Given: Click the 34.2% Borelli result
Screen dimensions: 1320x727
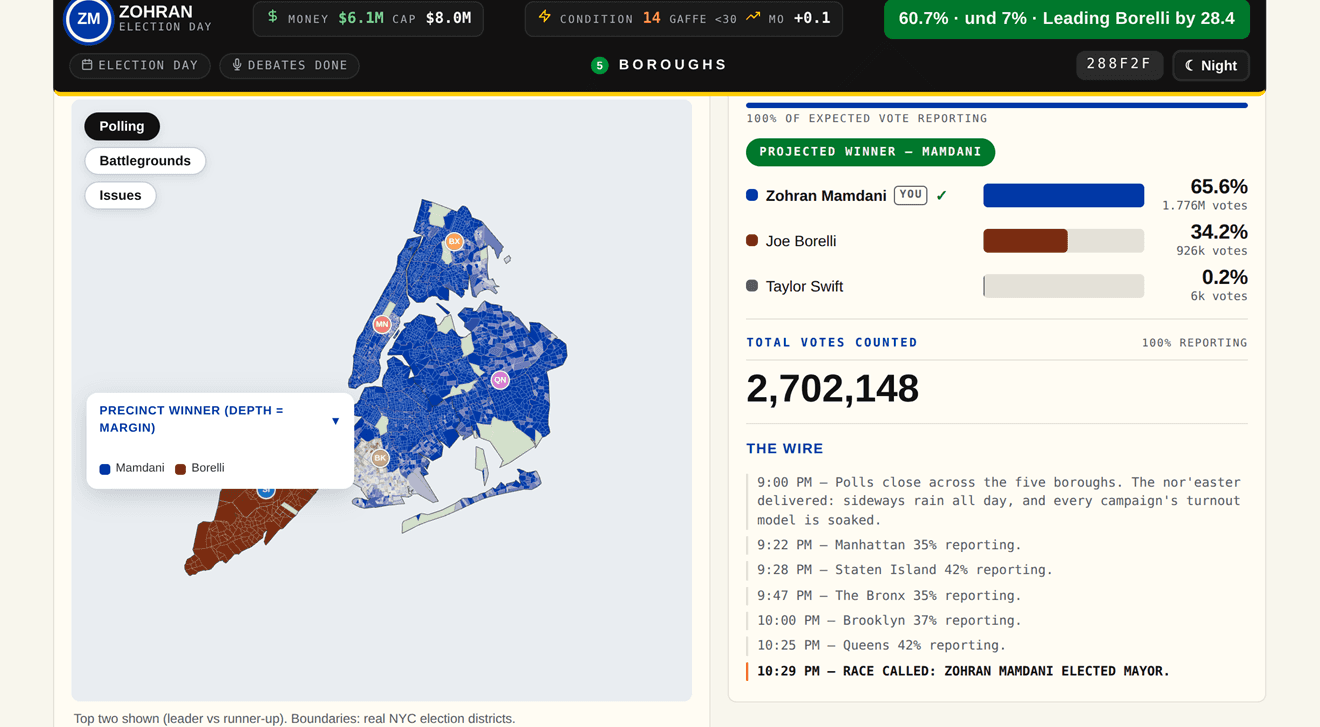Looking at the screenshot, I should [1218, 232].
